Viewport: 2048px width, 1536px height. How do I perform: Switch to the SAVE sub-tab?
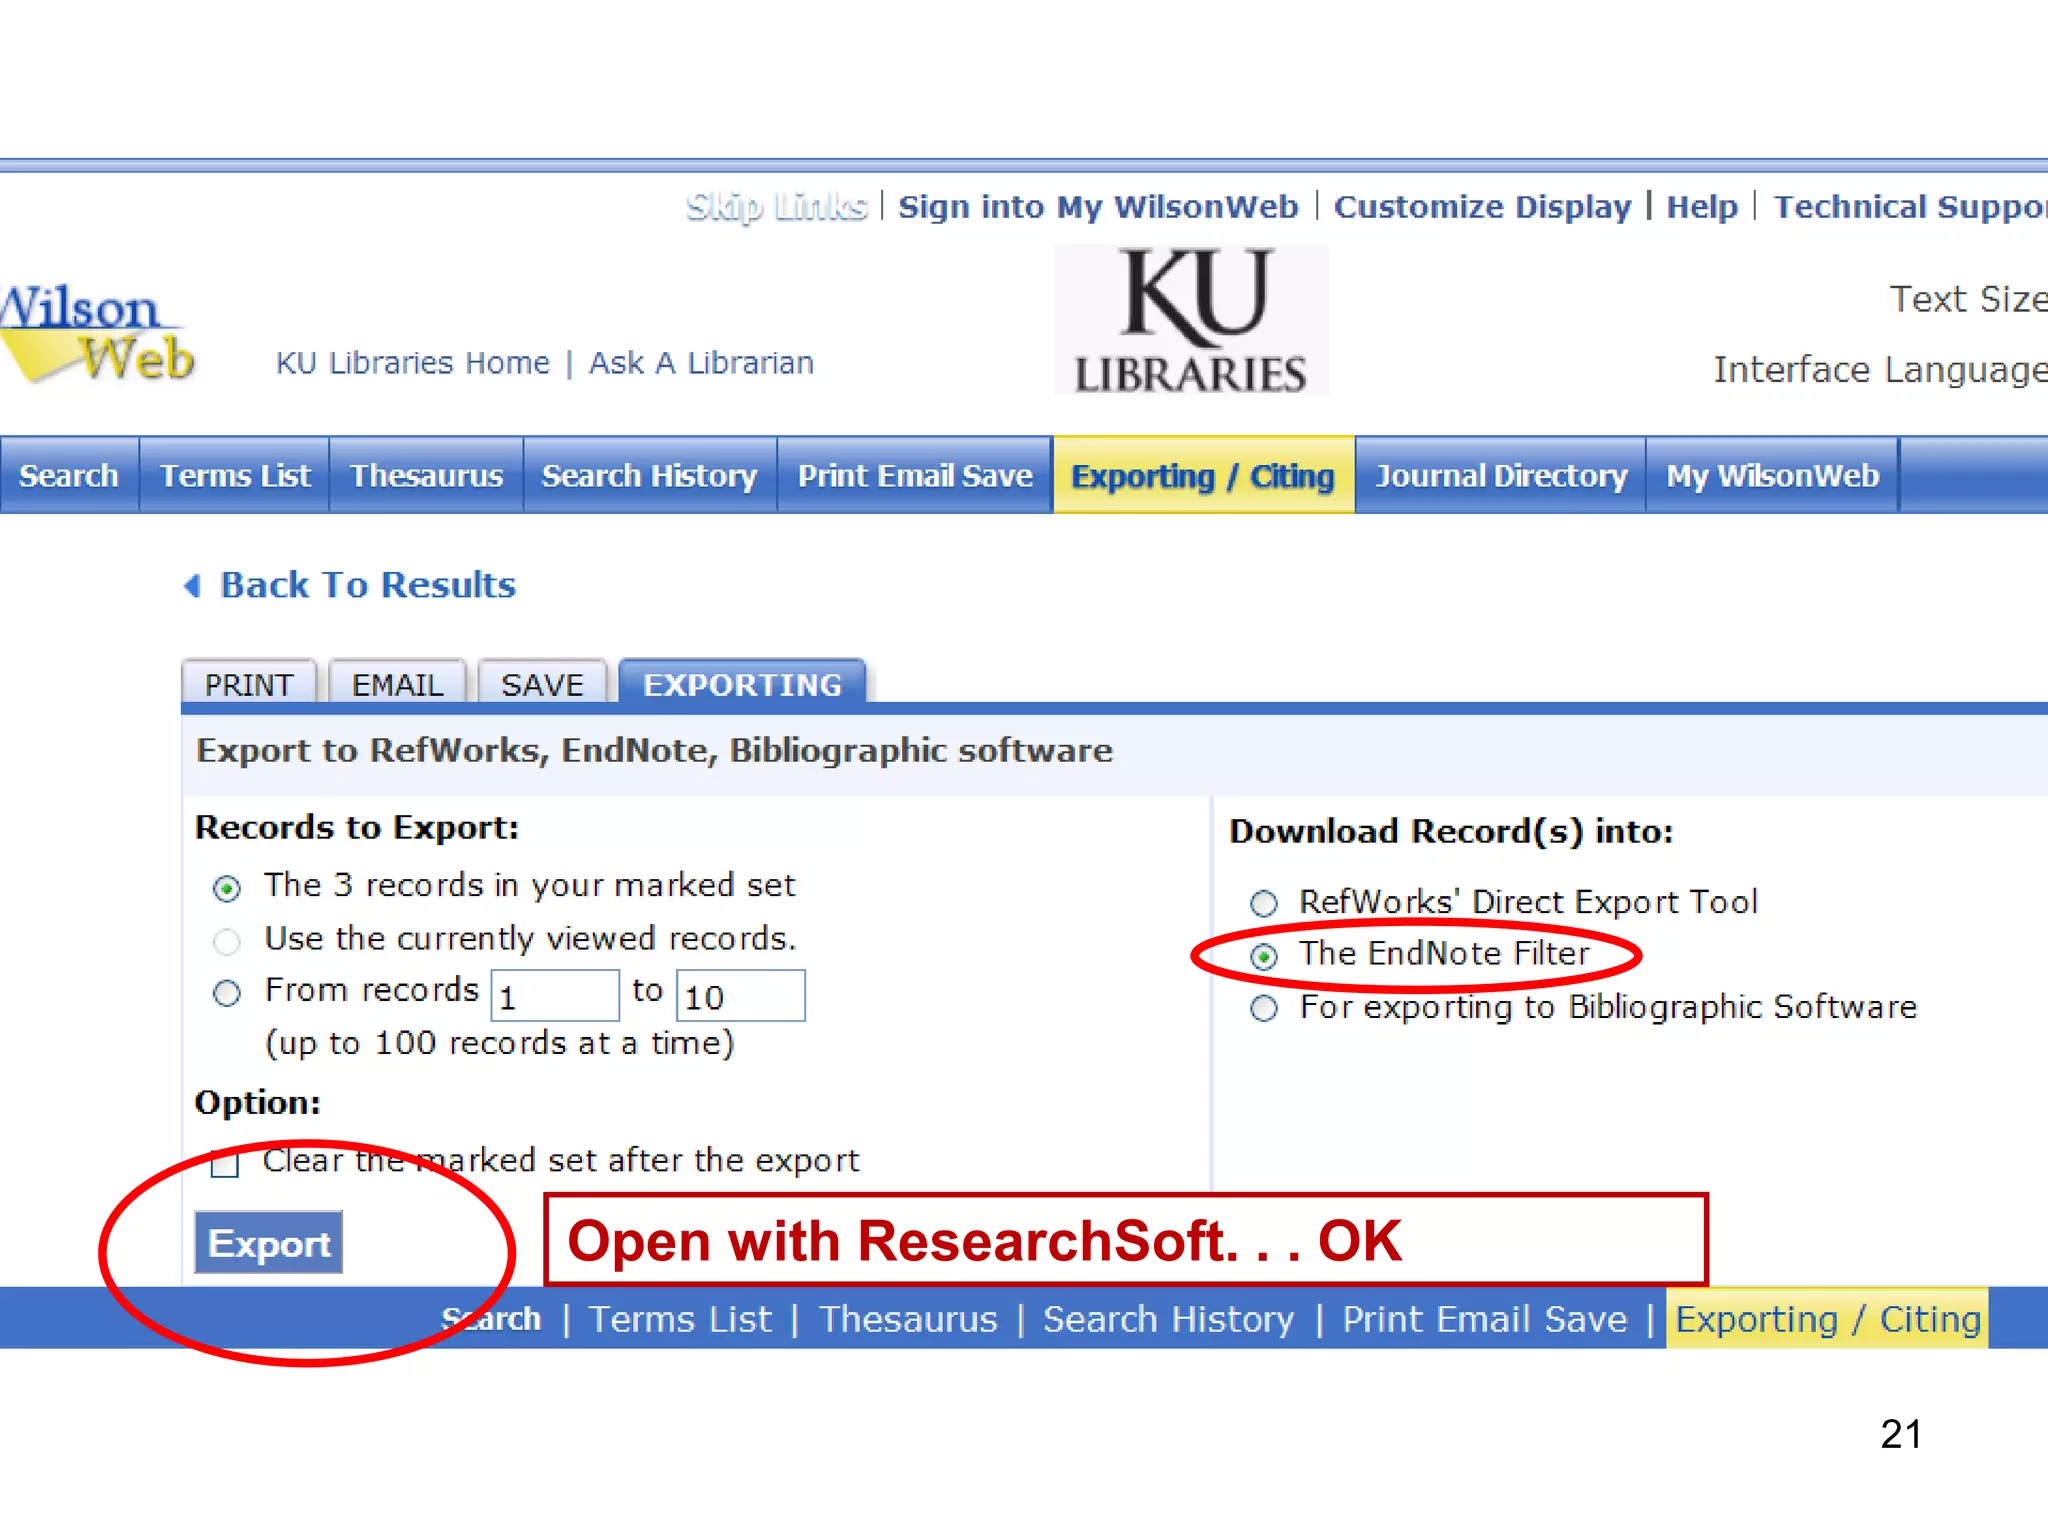pos(542,684)
